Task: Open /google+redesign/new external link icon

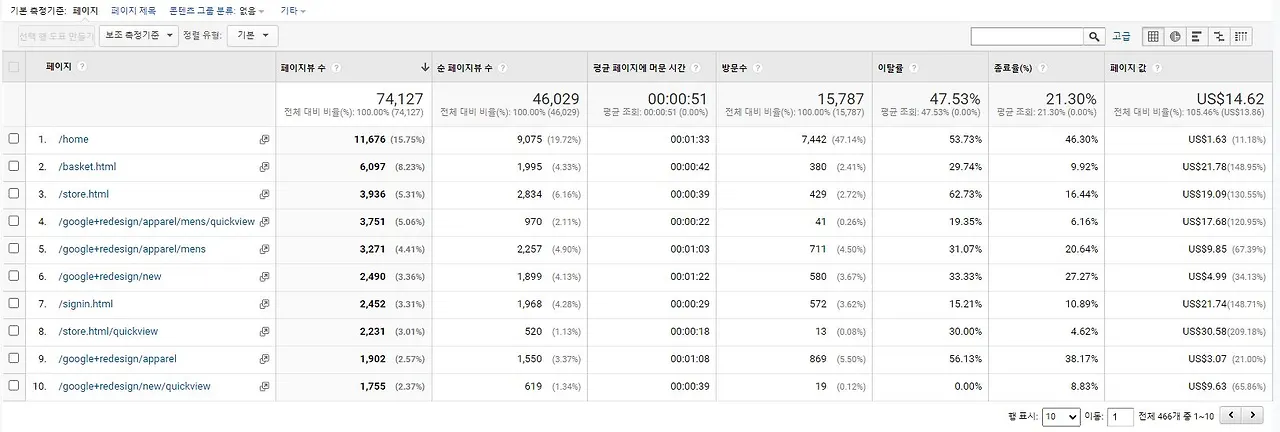Action: tap(264, 277)
